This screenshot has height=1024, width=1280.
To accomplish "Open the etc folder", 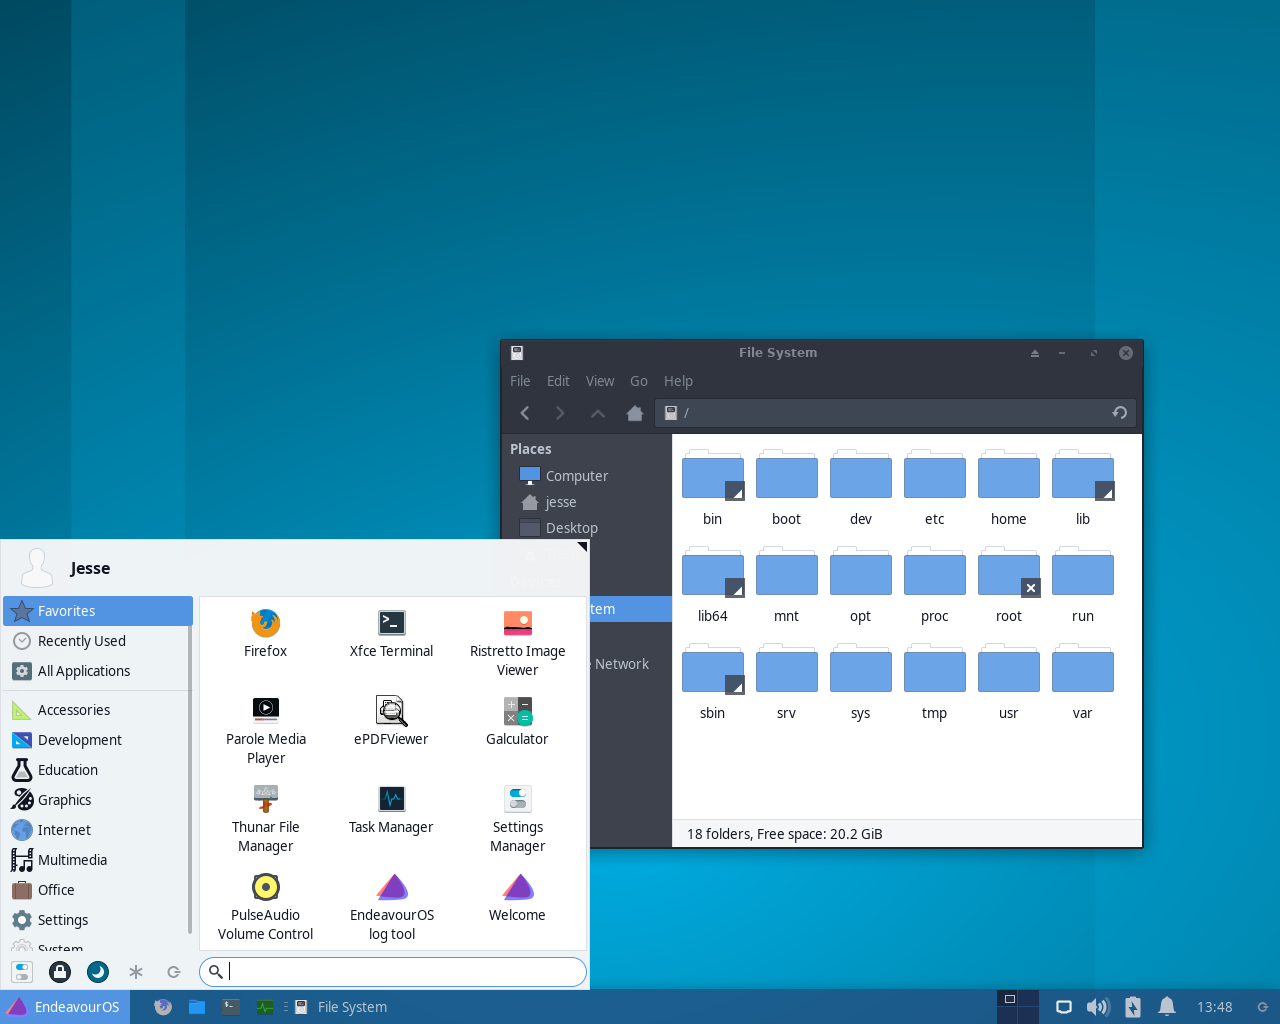I will (x=935, y=489).
